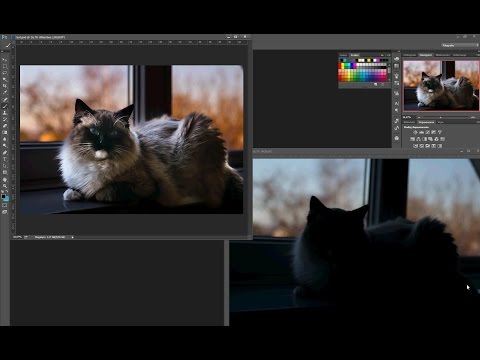Add a Brightness/Contrast adjustment
480x360 pixels.
coord(415,132)
